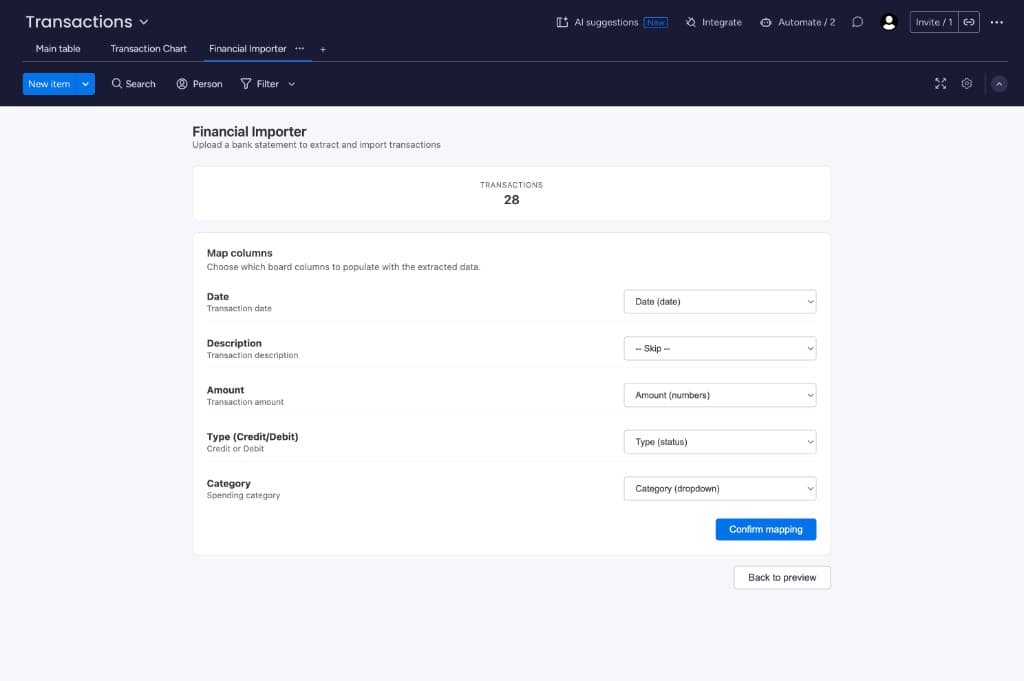This screenshot has height=681, width=1024.
Task: Copy board link icon next to Invite
Action: [969, 22]
